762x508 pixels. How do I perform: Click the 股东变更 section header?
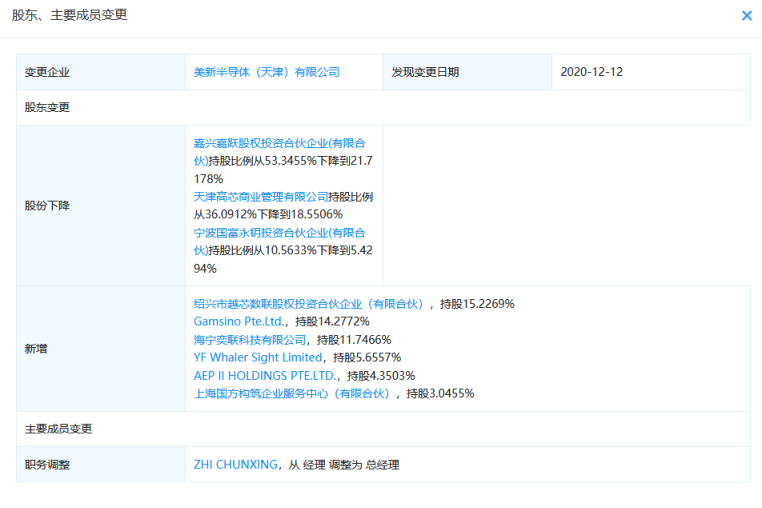pyautogui.click(x=48, y=107)
